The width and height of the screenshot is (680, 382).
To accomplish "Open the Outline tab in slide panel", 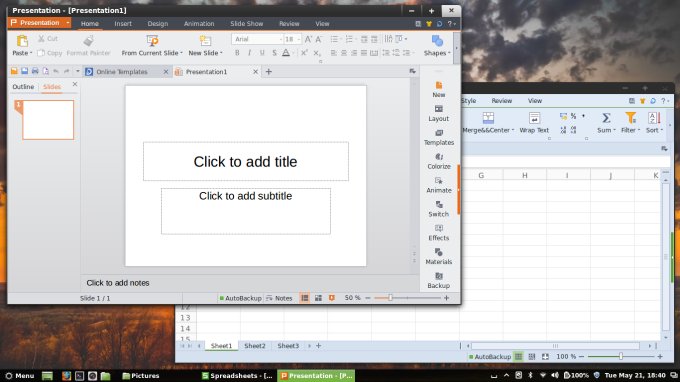I will (x=23, y=87).
